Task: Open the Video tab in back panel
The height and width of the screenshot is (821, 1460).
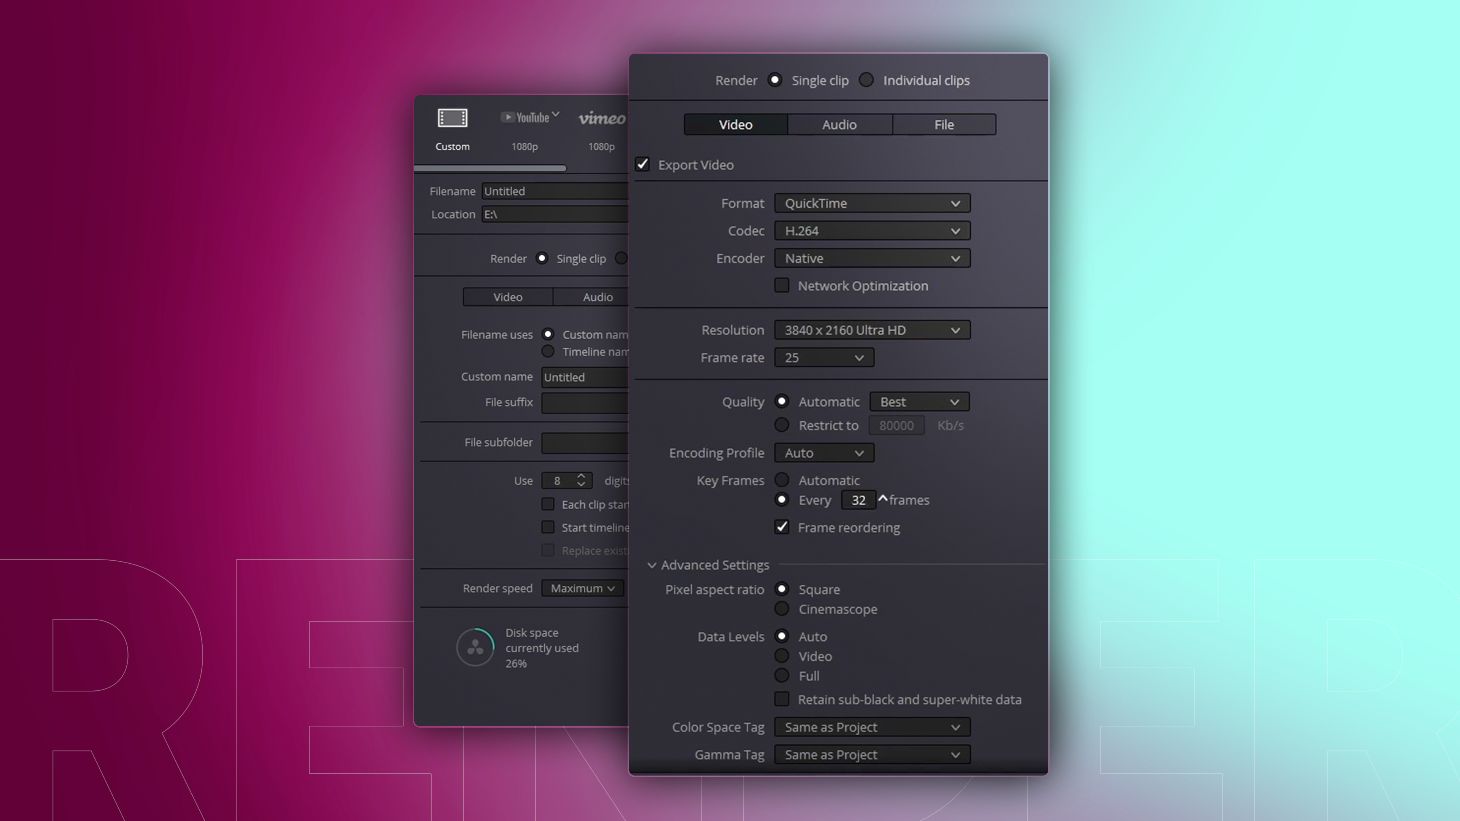Action: (508, 297)
